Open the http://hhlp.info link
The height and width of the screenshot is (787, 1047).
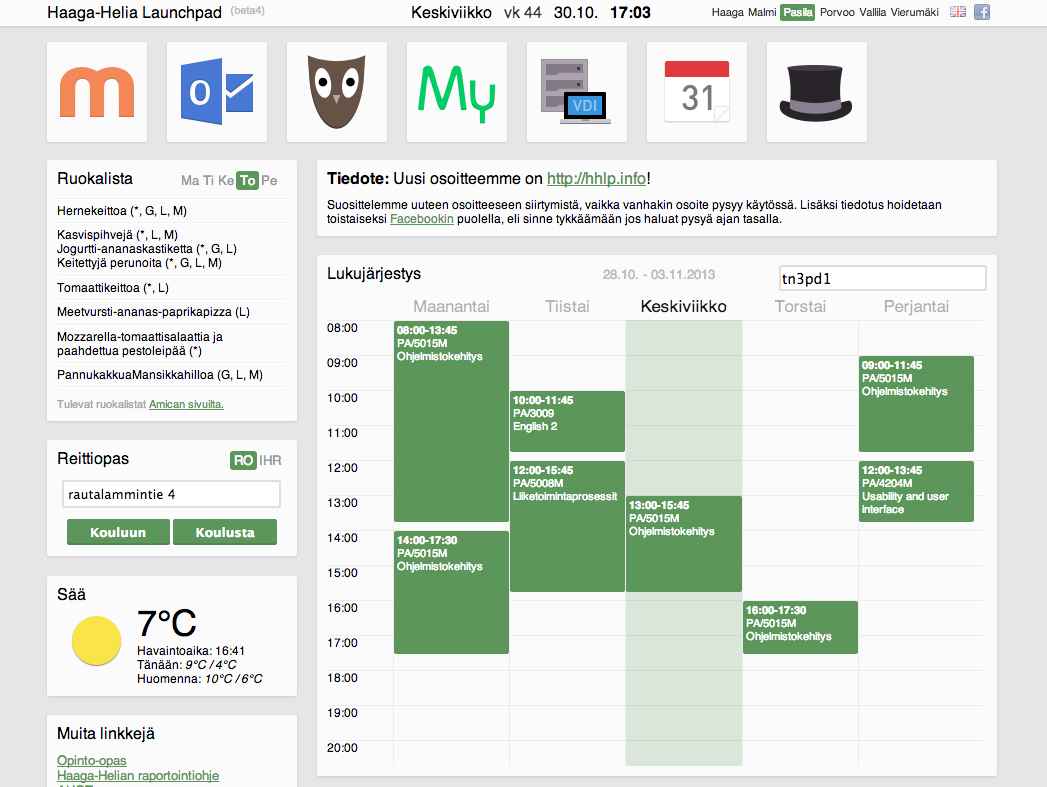click(x=596, y=179)
